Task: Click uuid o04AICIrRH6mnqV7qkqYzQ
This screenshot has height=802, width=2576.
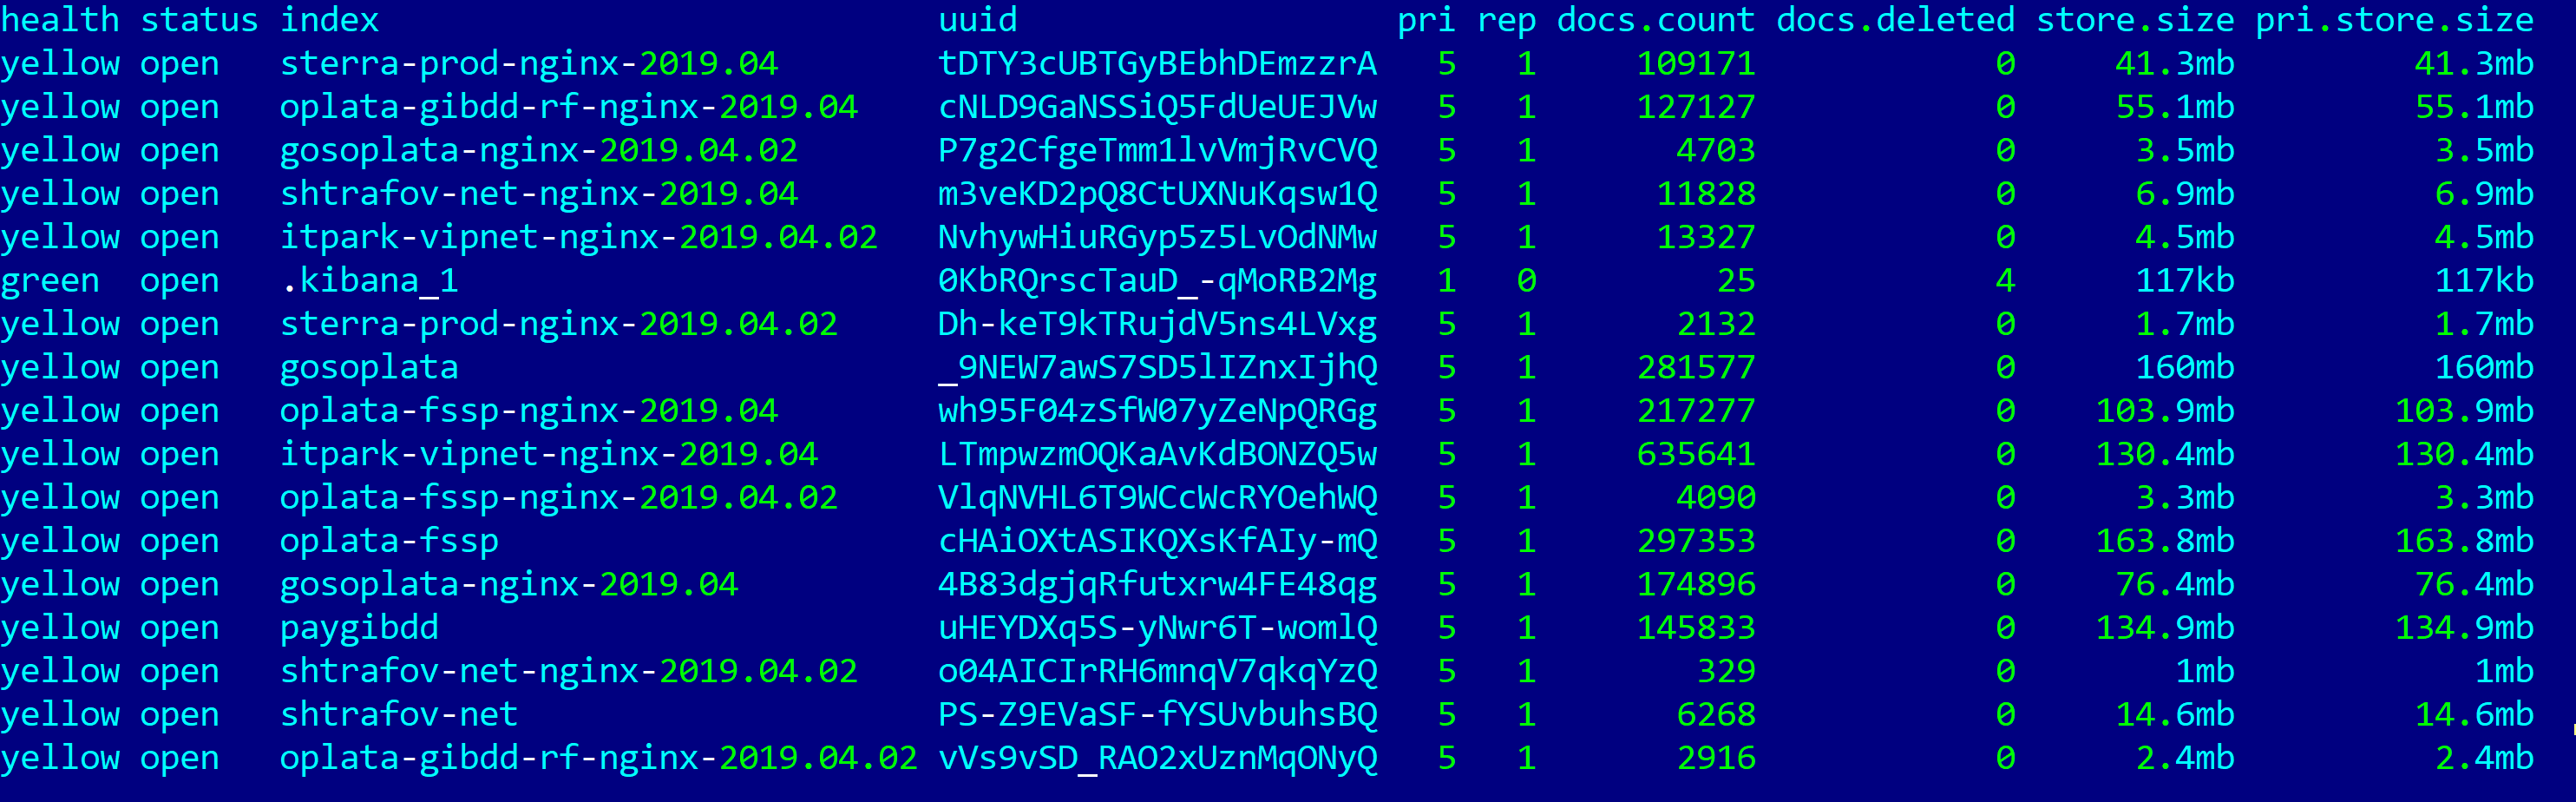Action: 1158,672
